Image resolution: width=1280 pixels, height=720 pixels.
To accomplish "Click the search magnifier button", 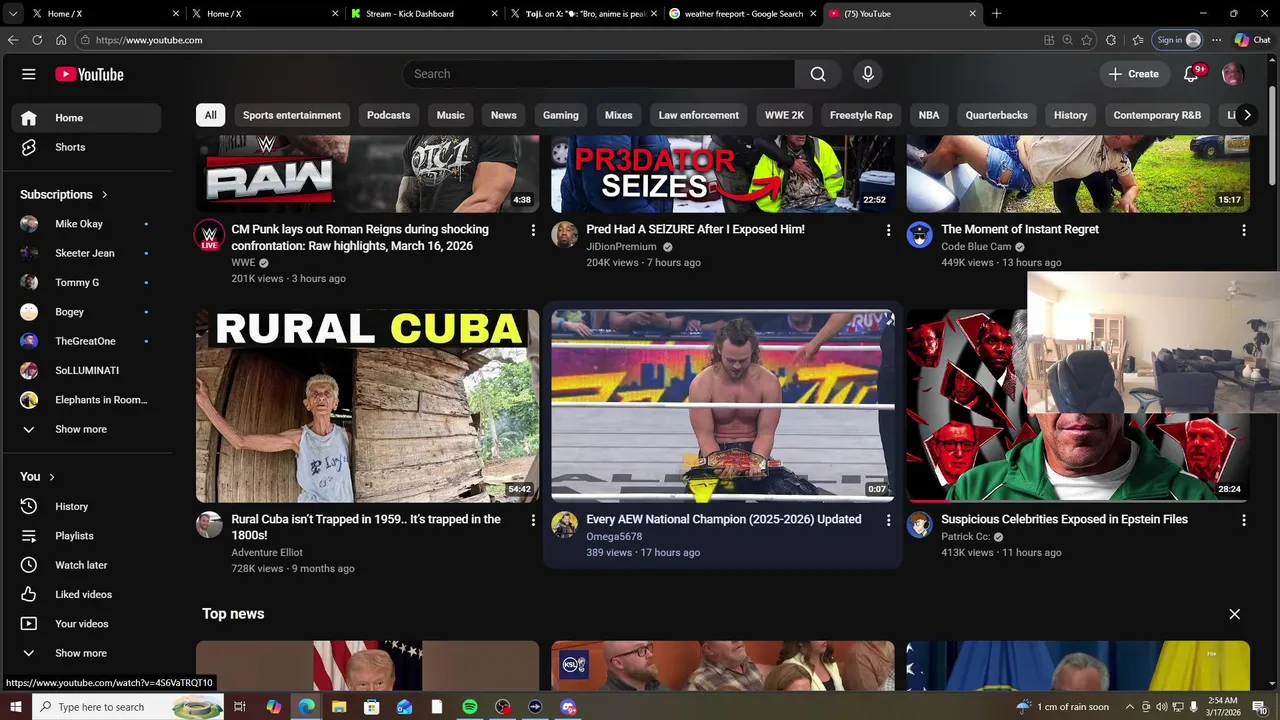I will coord(818,74).
